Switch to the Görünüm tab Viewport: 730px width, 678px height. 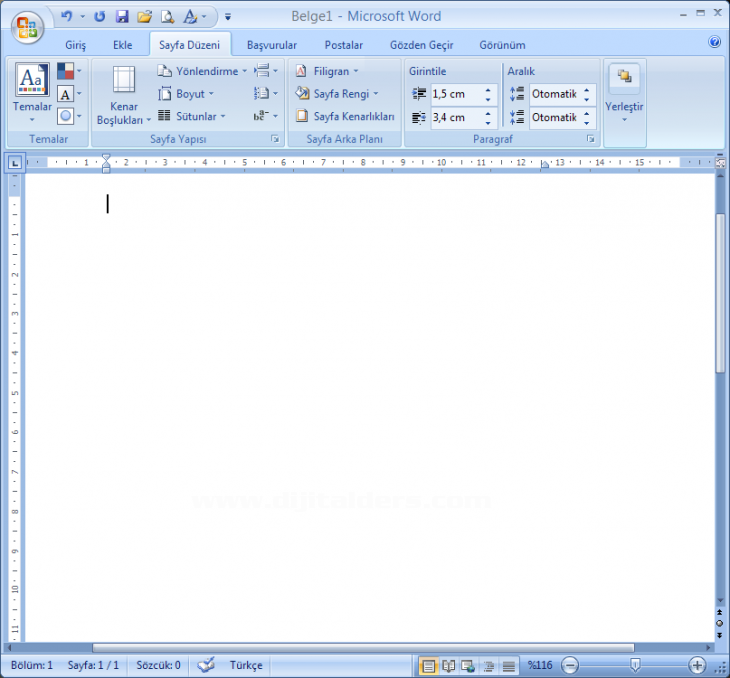pyautogui.click(x=502, y=45)
